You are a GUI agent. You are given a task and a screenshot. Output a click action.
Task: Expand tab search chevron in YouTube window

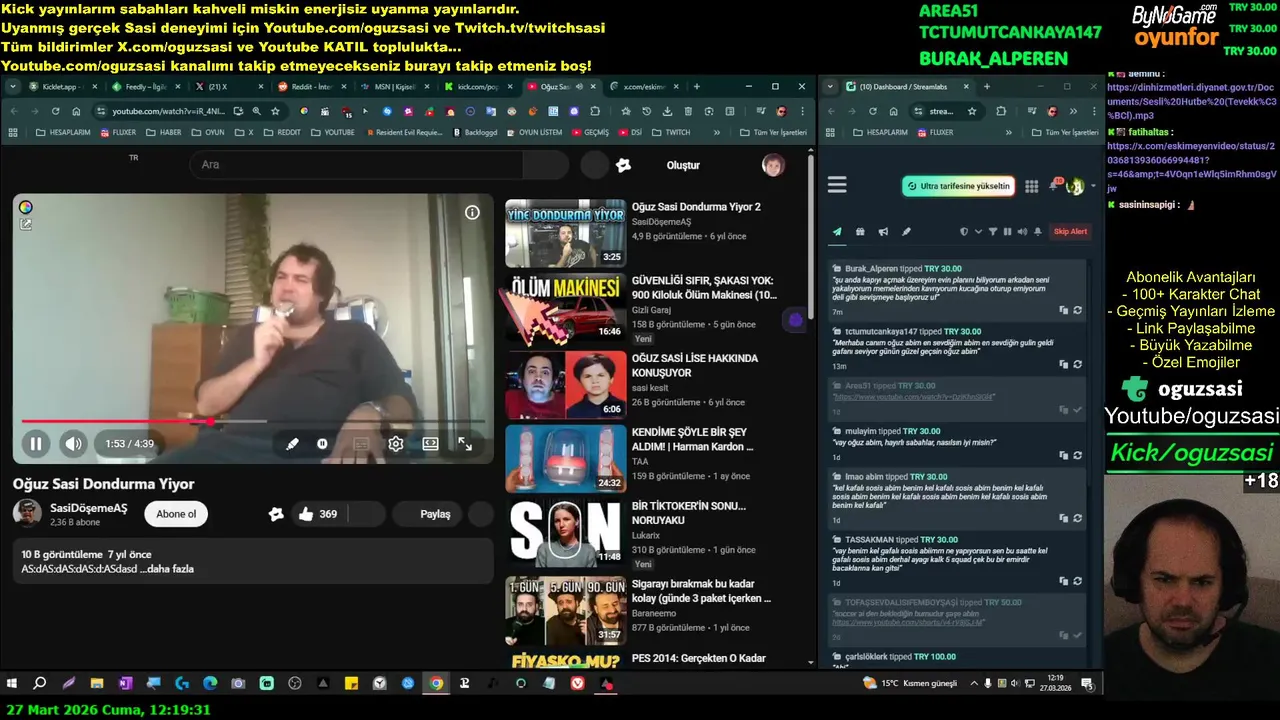coord(12,87)
